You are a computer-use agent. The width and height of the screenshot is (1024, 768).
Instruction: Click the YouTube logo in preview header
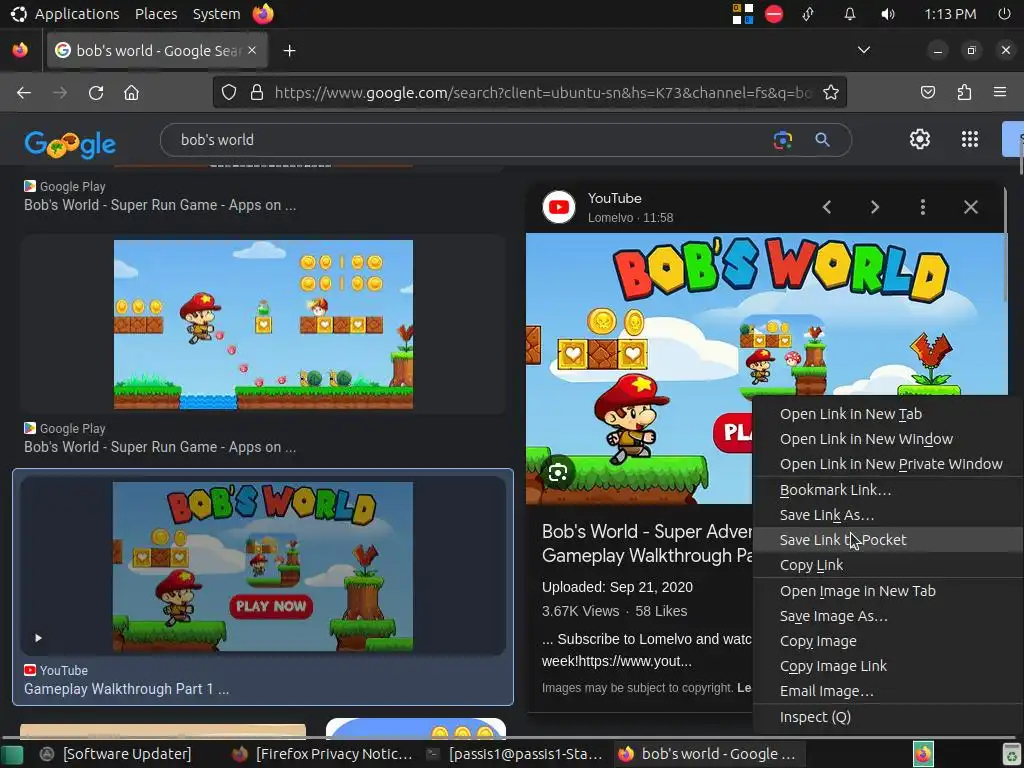click(558, 207)
